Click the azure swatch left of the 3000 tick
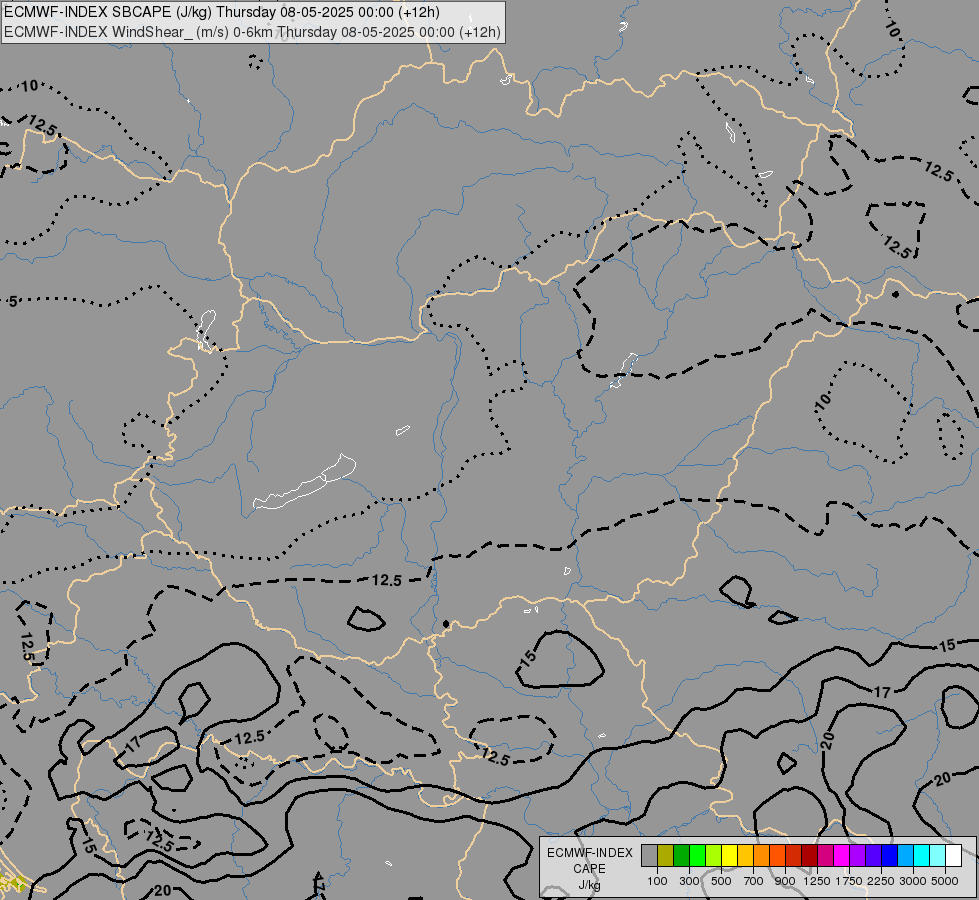The image size is (979, 900). (905, 855)
